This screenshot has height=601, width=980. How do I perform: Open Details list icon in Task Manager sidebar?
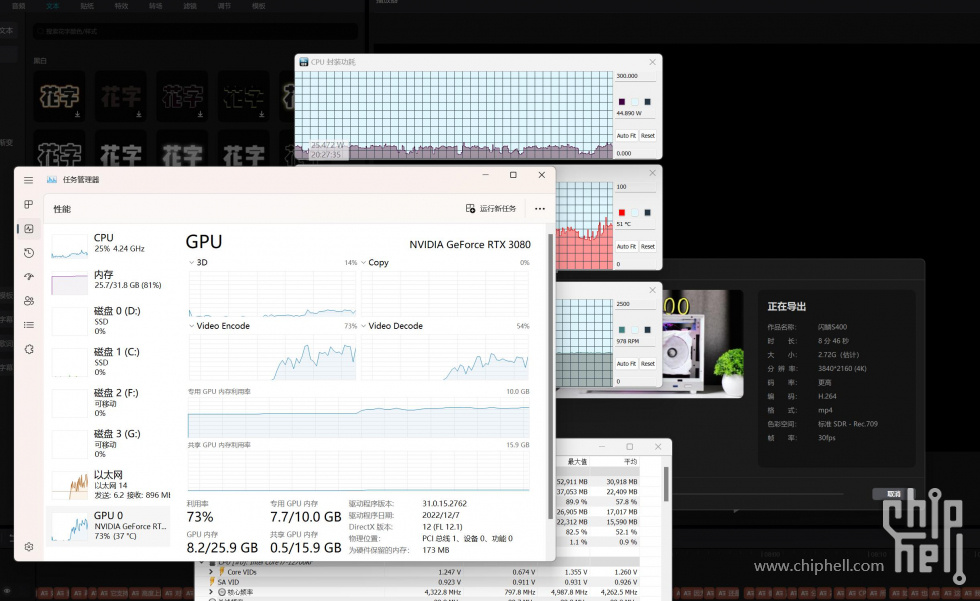click(29, 325)
